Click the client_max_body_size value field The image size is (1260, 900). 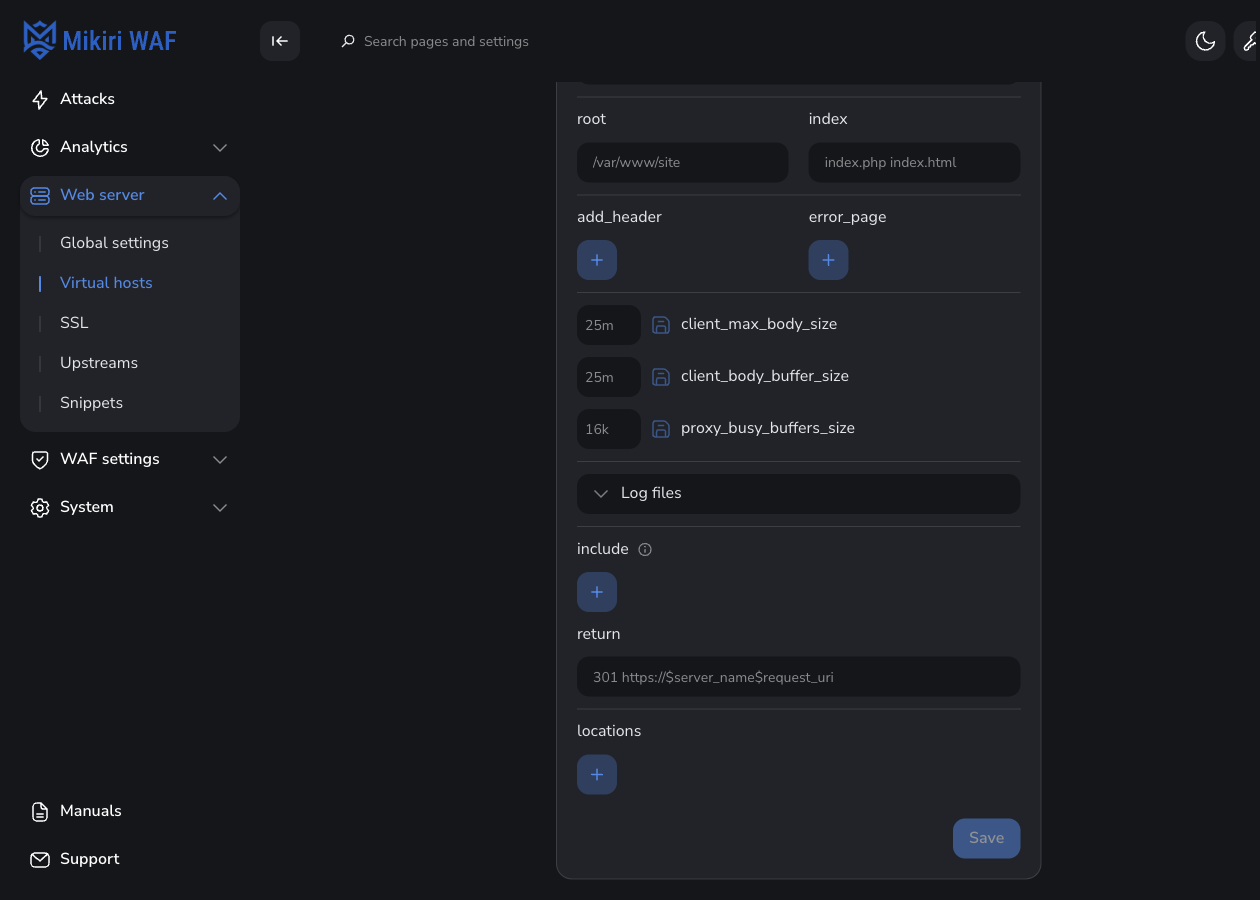609,325
